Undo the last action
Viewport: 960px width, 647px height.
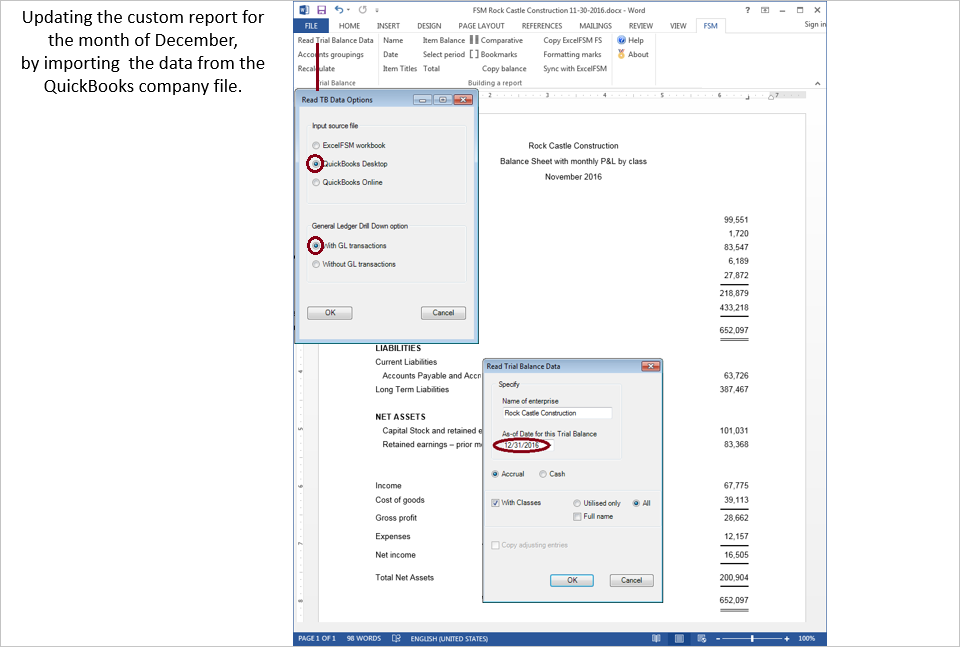pyautogui.click(x=338, y=10)
